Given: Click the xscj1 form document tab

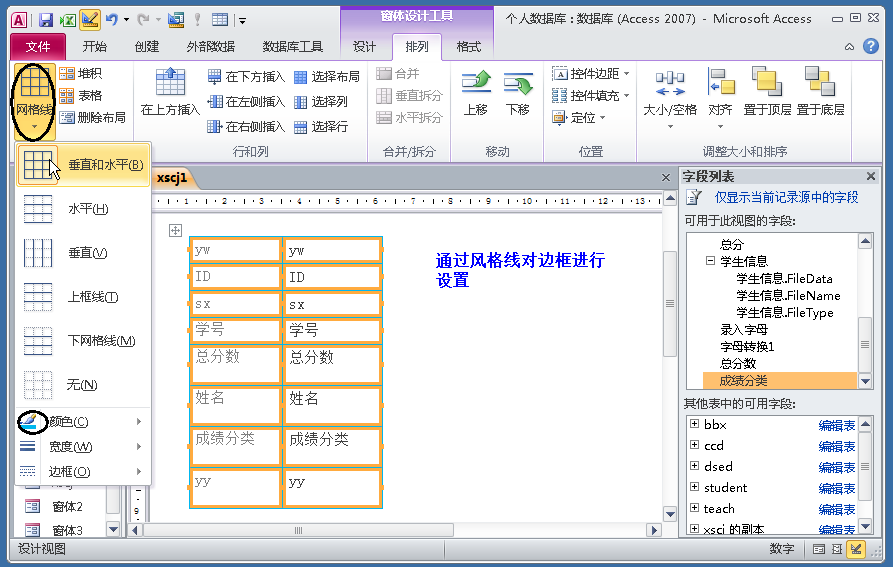Looking at the screenshot, I should (x=172, y=178).
